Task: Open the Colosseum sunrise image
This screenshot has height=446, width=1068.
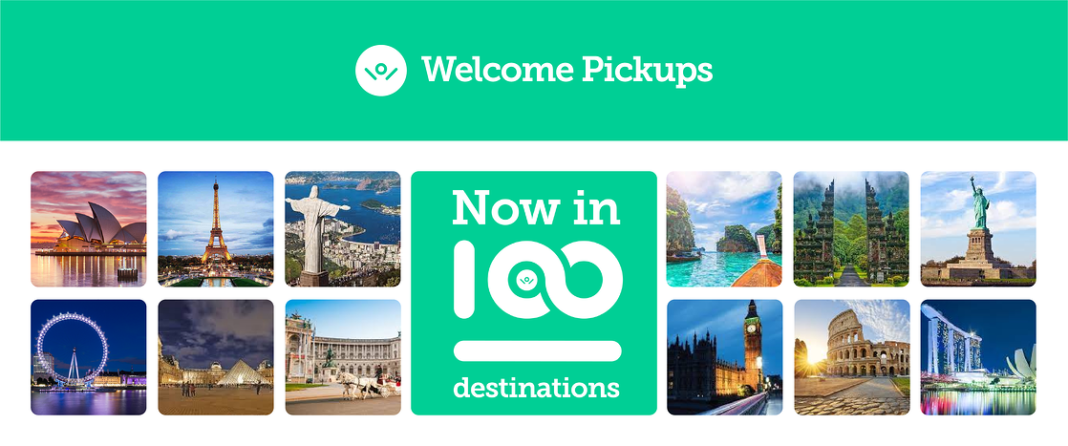Action: (x=851, y=357)
